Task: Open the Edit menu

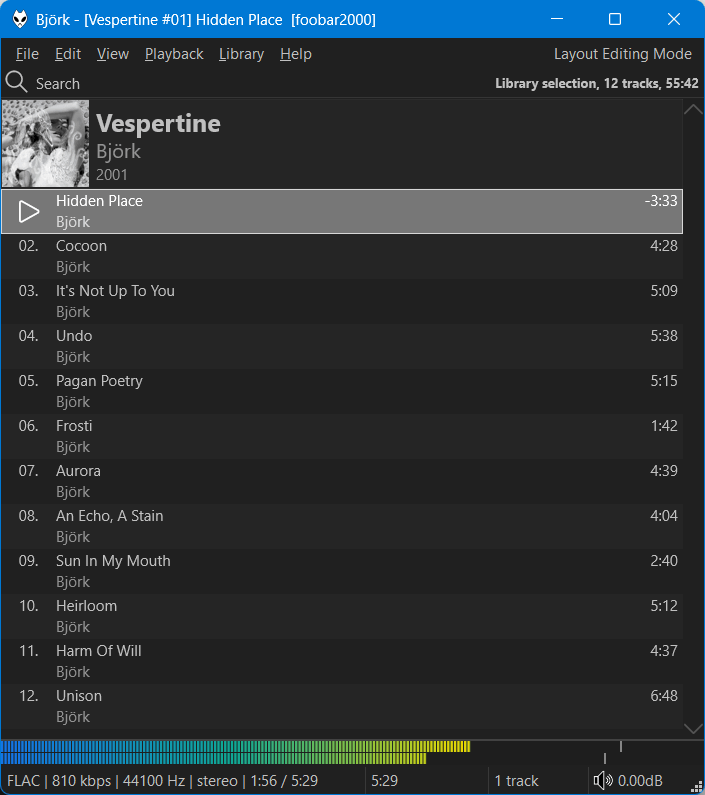Action: coord(68,54)
